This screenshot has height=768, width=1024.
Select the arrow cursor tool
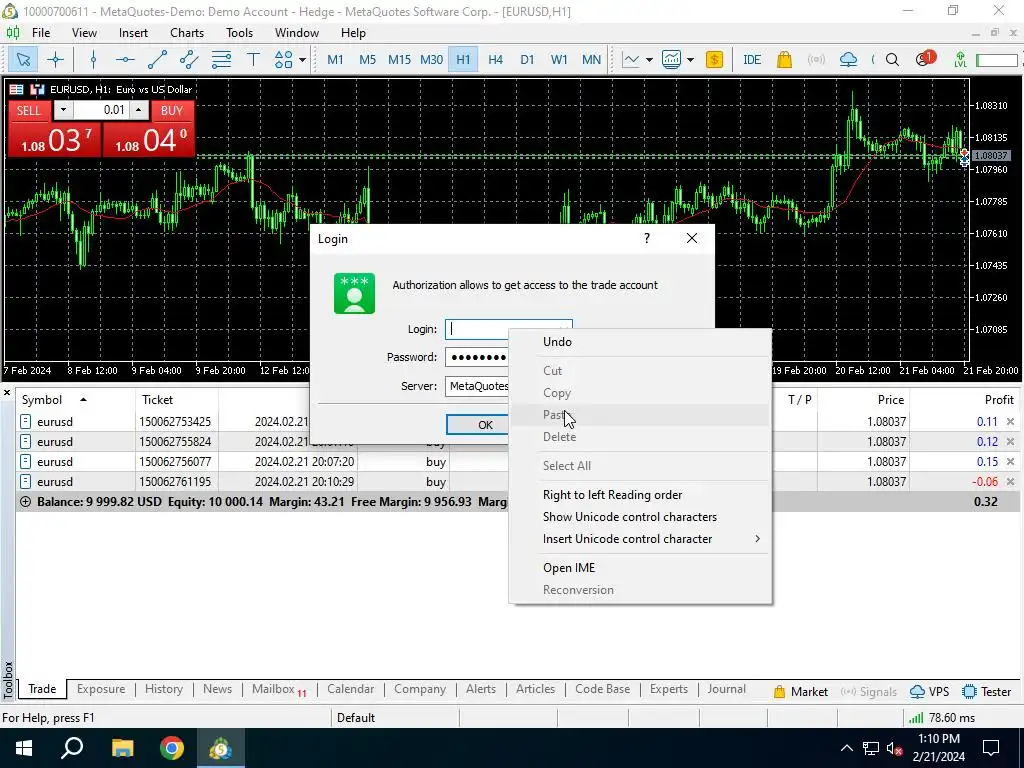pyautogui.click(x=23, y=60)
